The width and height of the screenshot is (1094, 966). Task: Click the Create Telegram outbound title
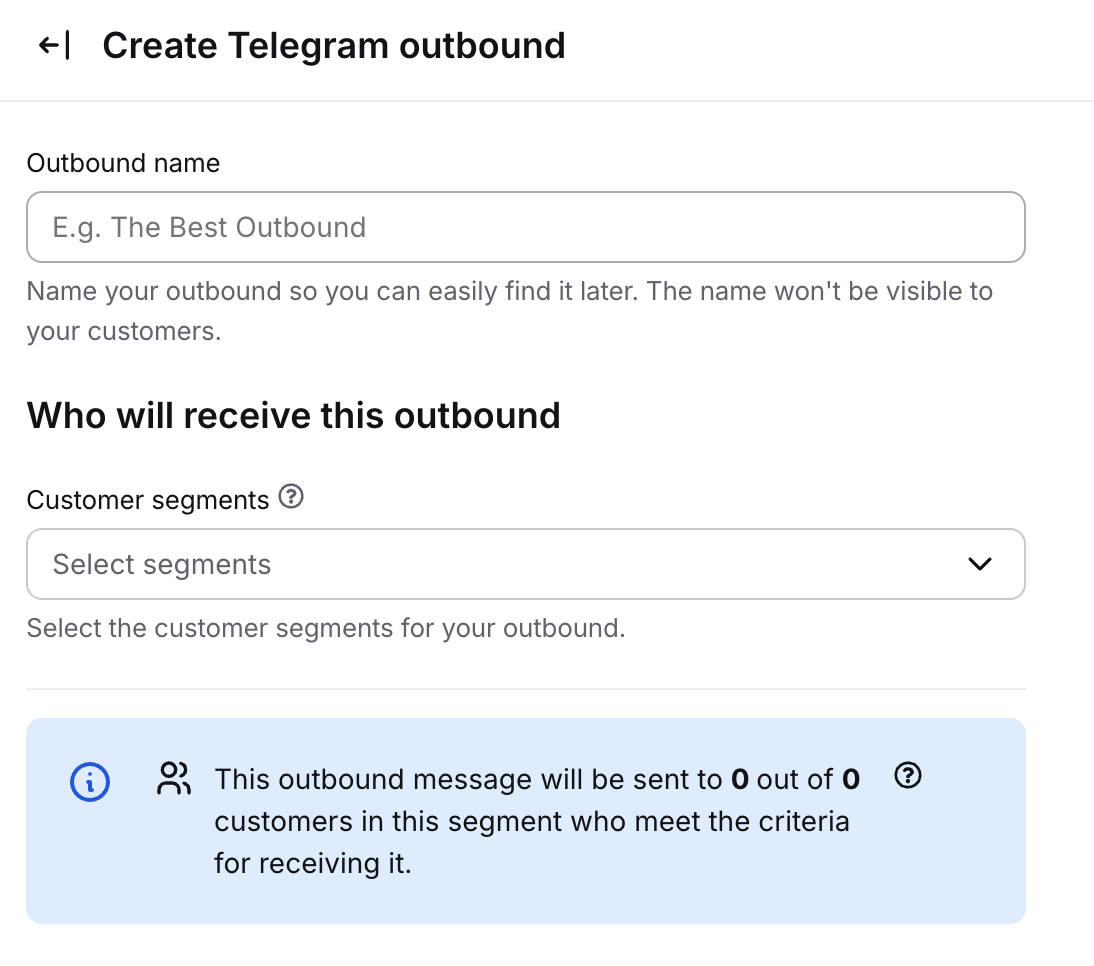coord(334,46)
